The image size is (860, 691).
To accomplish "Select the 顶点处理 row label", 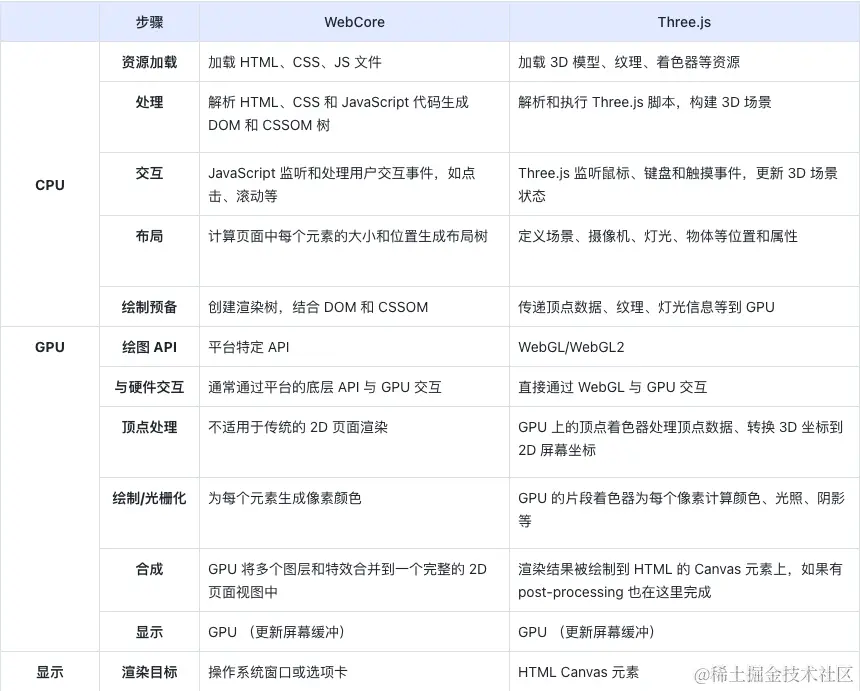I will 148,427.
